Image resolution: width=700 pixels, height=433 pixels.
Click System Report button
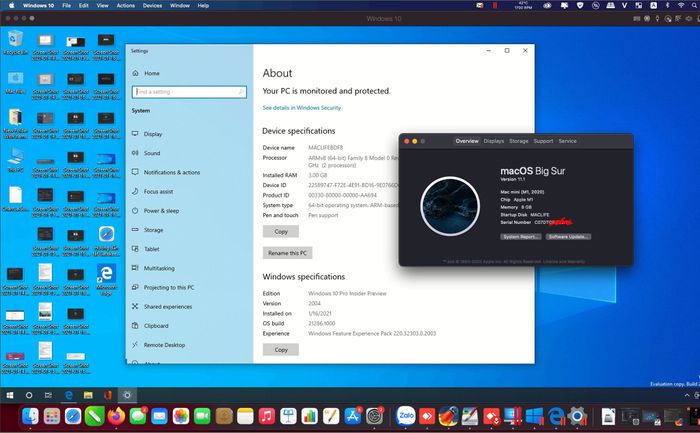pyautogui.click(x=521, y=237)
